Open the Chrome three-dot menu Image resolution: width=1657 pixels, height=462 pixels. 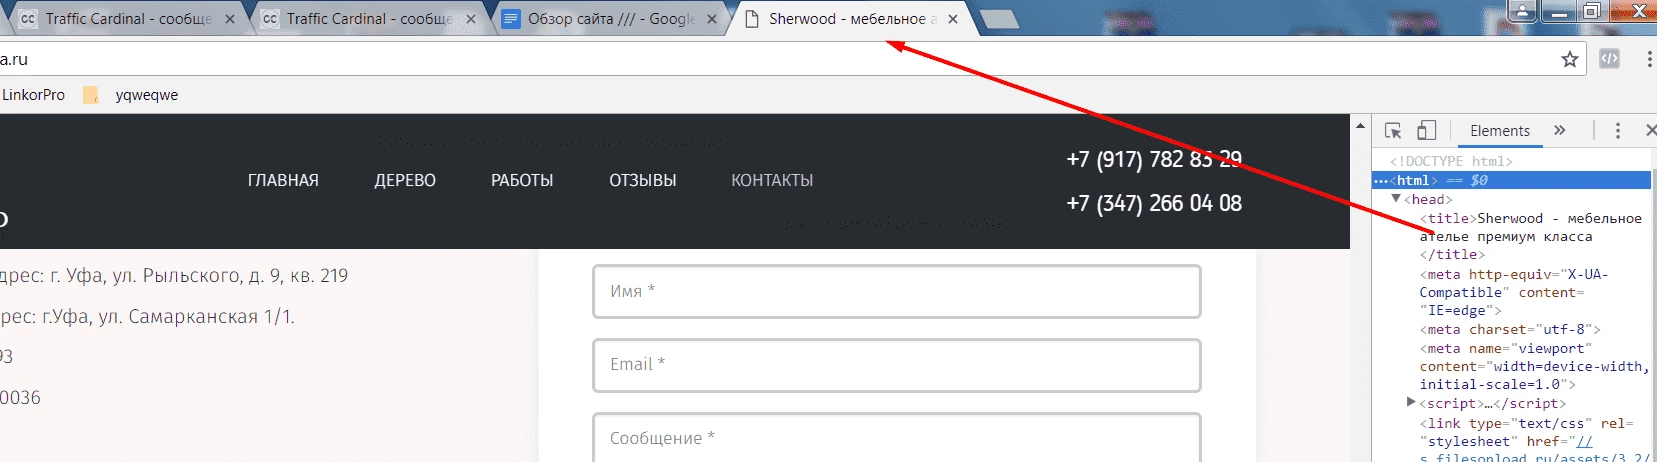point(1648,59)
